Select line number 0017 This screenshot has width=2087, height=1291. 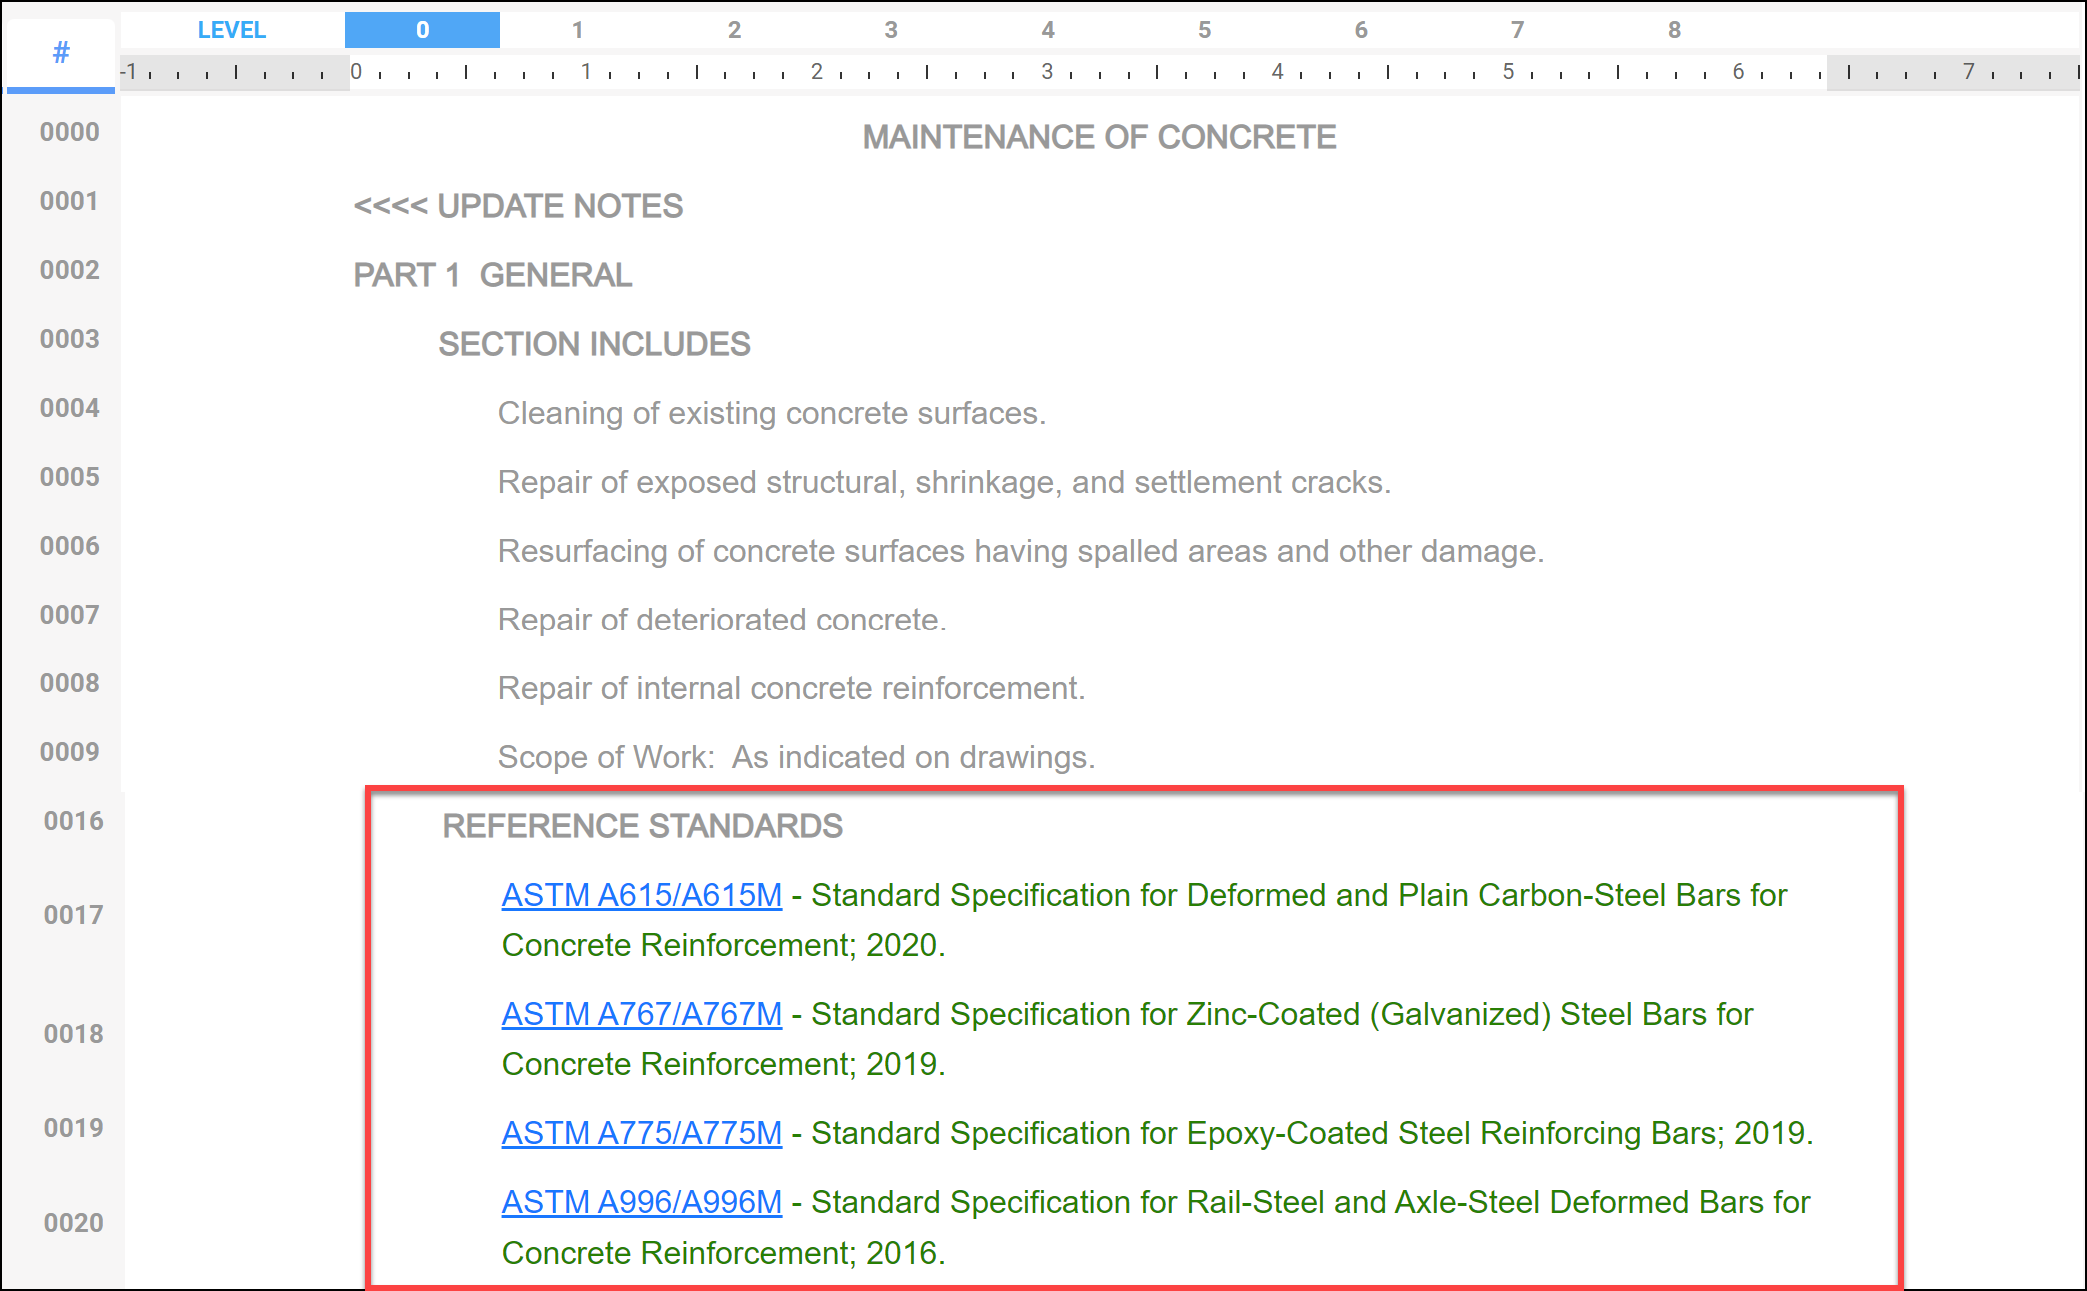click(x=73, y=915)
